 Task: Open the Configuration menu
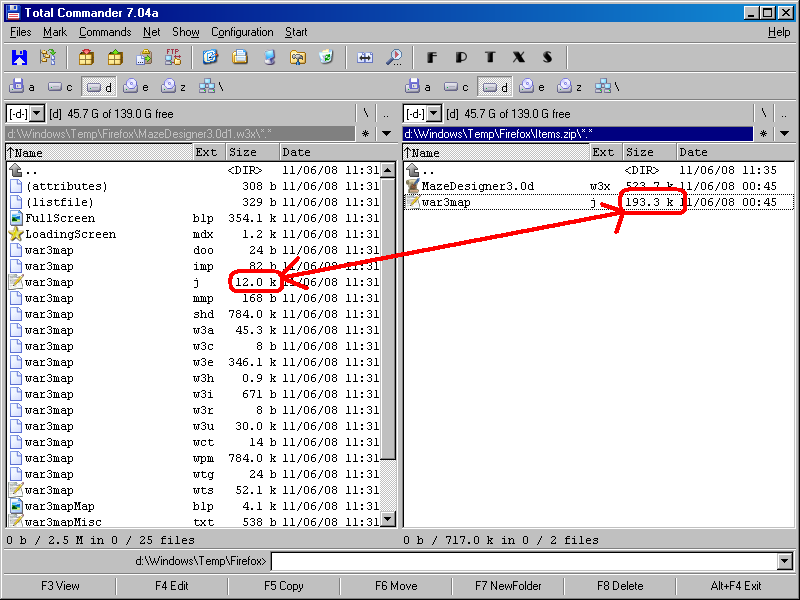click(x=242, y=32)
